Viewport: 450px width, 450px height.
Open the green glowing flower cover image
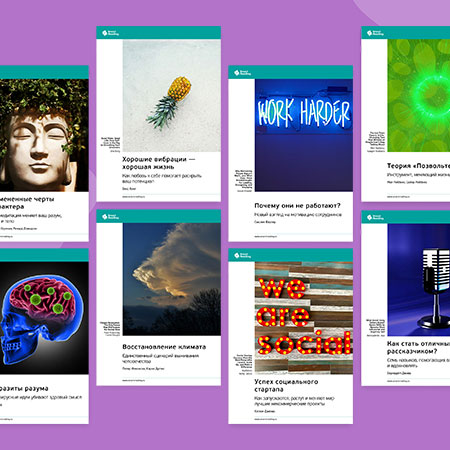coord(419,96)
